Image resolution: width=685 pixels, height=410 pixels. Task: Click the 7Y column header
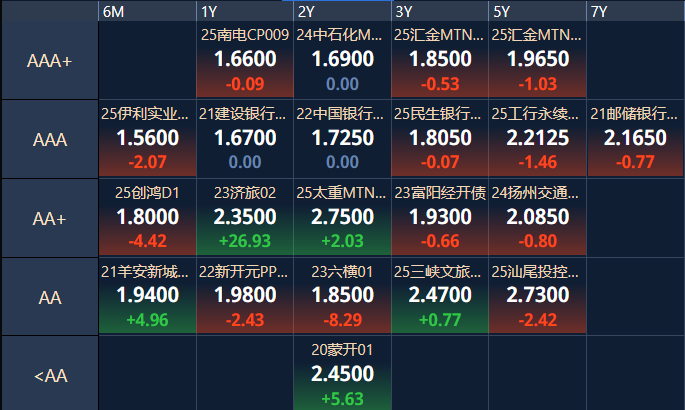pyautogui.click(x=636, y=11)
